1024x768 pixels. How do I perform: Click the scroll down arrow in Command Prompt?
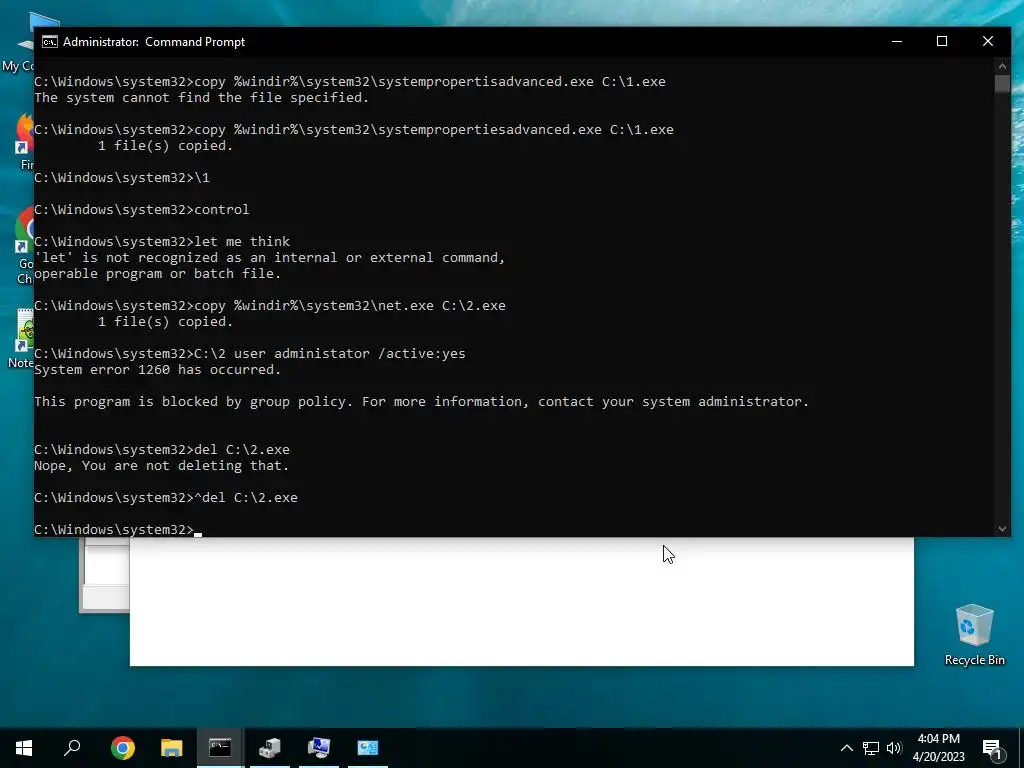click(x=1002, y=529)
